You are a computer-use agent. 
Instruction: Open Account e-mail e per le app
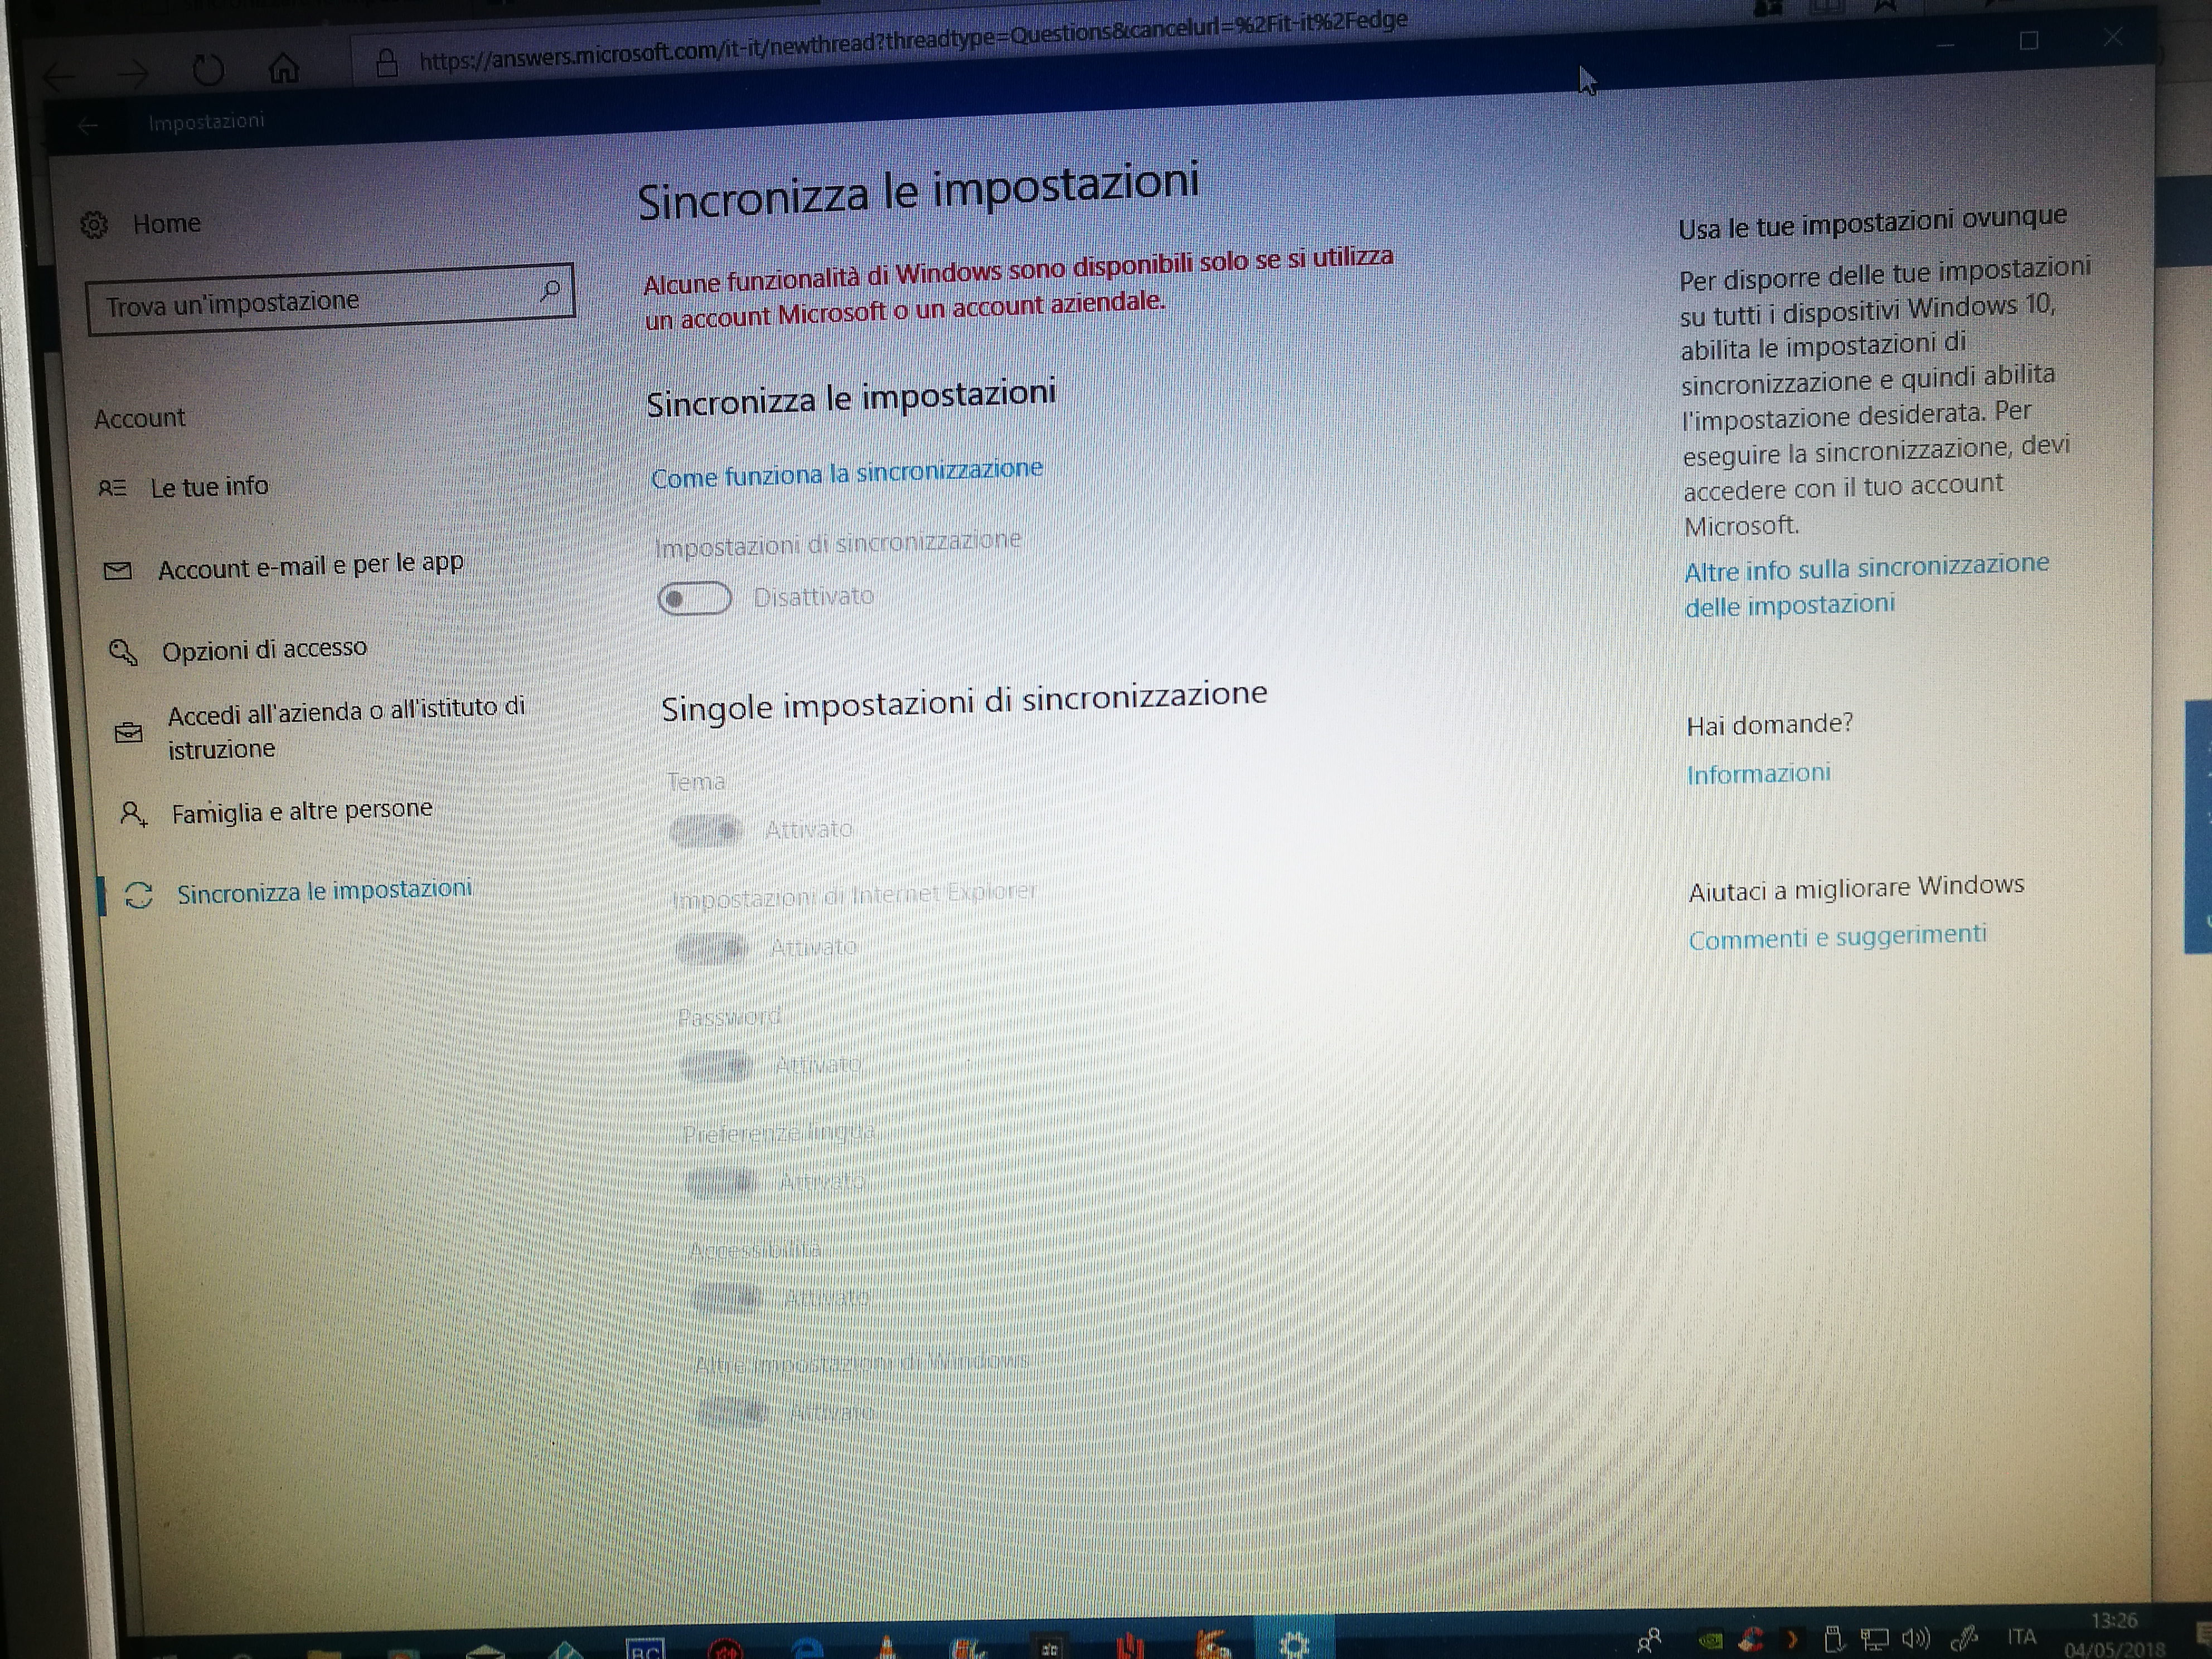(310, 566)
